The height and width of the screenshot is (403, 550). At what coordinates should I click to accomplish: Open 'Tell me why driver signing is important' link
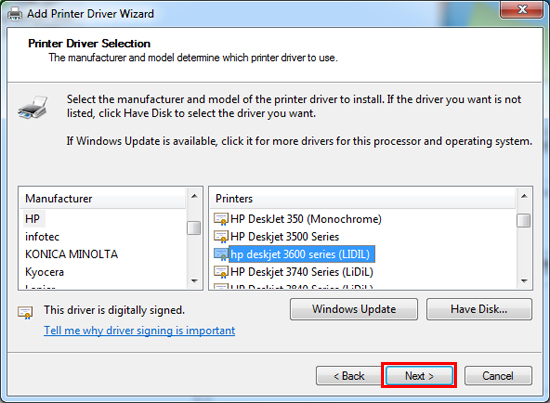coord(139,330)
